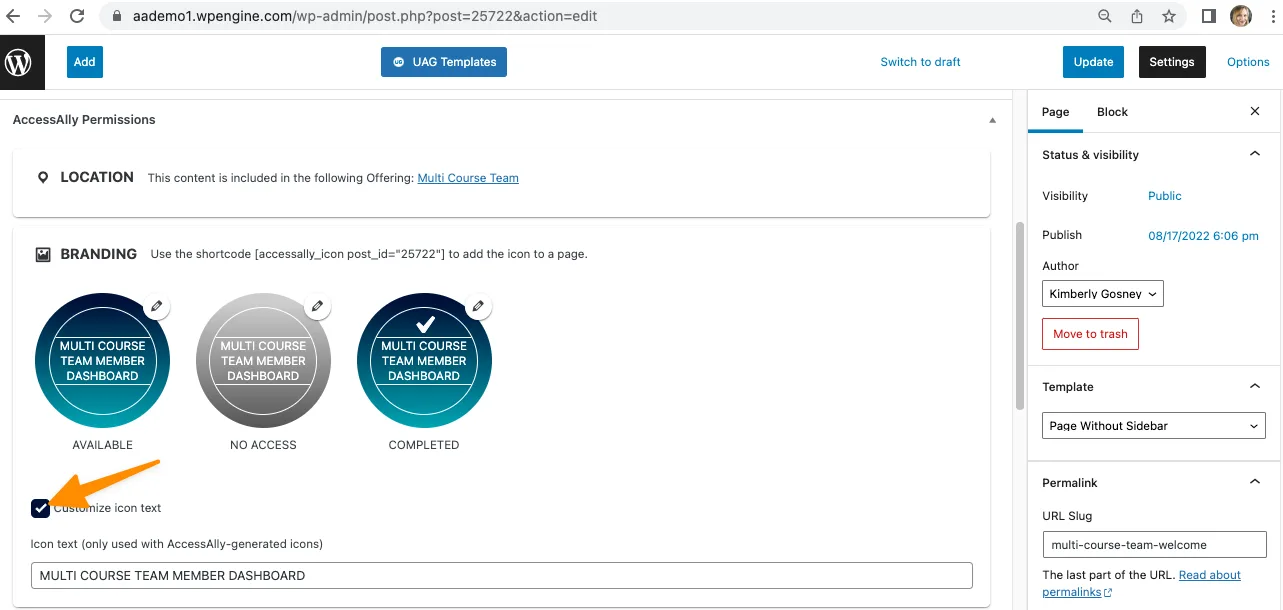Uncheck Customize icon text checkbox

click(40, 508)
